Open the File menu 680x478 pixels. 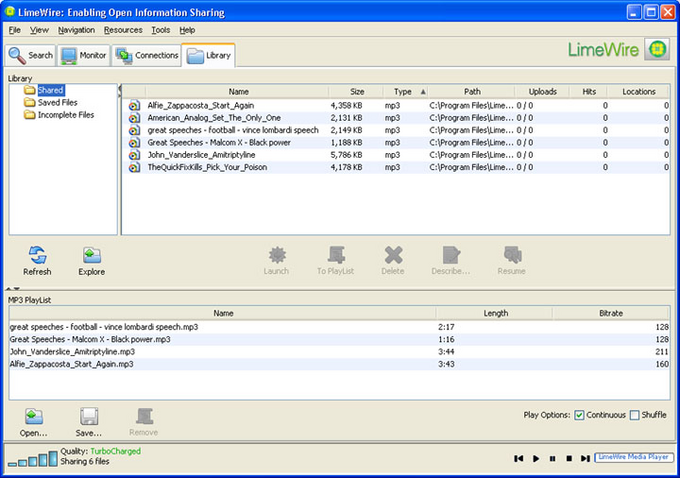pyautogui.click(x=15, y=30)
